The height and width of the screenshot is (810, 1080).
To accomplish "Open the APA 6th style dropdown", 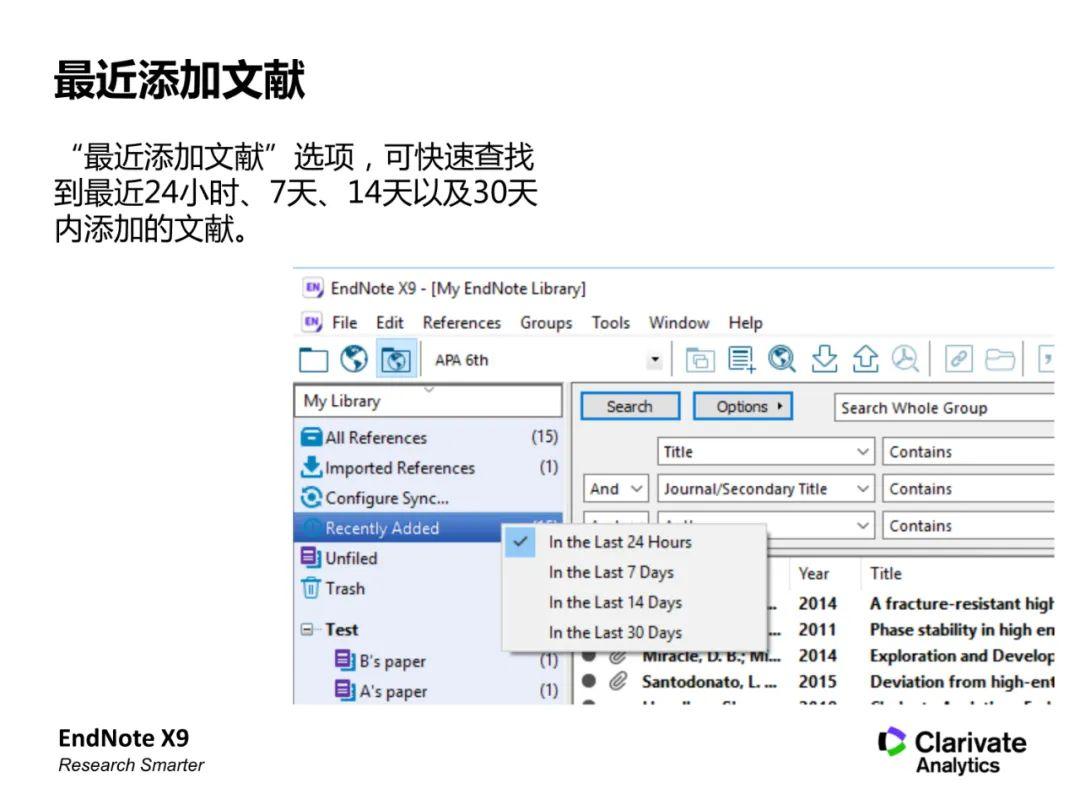I will tap(654, 359).
